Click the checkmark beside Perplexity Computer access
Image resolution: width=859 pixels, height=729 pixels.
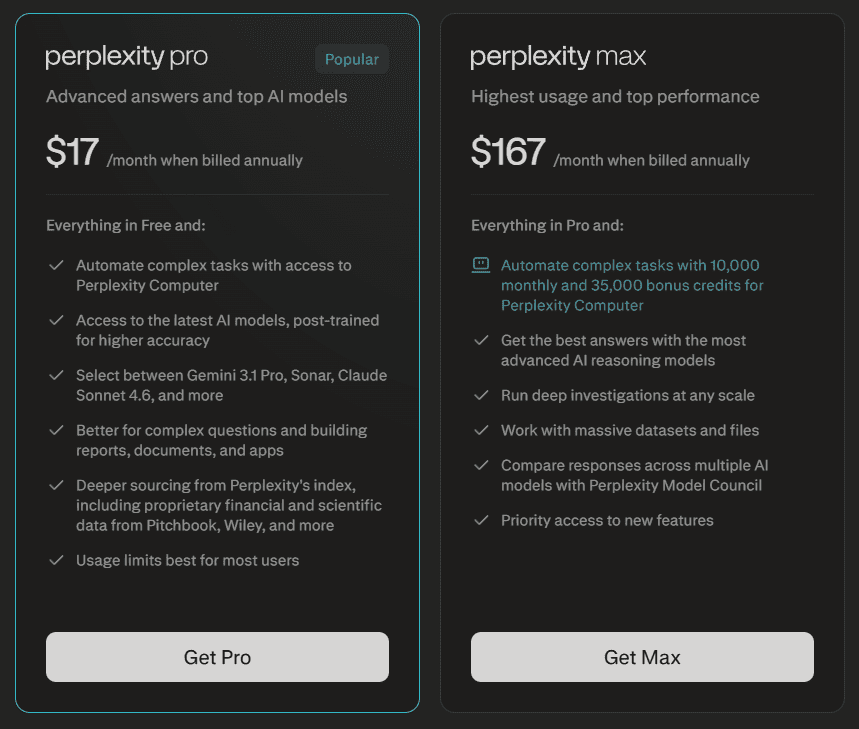pos(57,266)
